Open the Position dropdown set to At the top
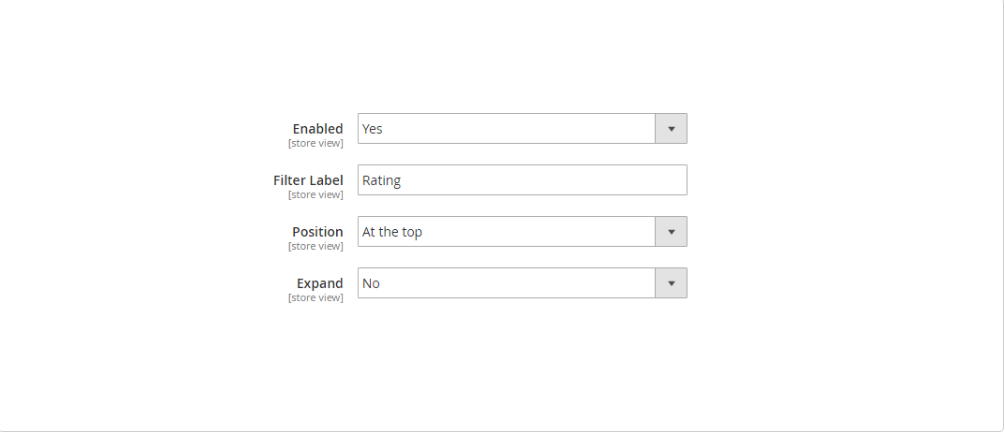The image size is (1005, 433). pos(506,232)
